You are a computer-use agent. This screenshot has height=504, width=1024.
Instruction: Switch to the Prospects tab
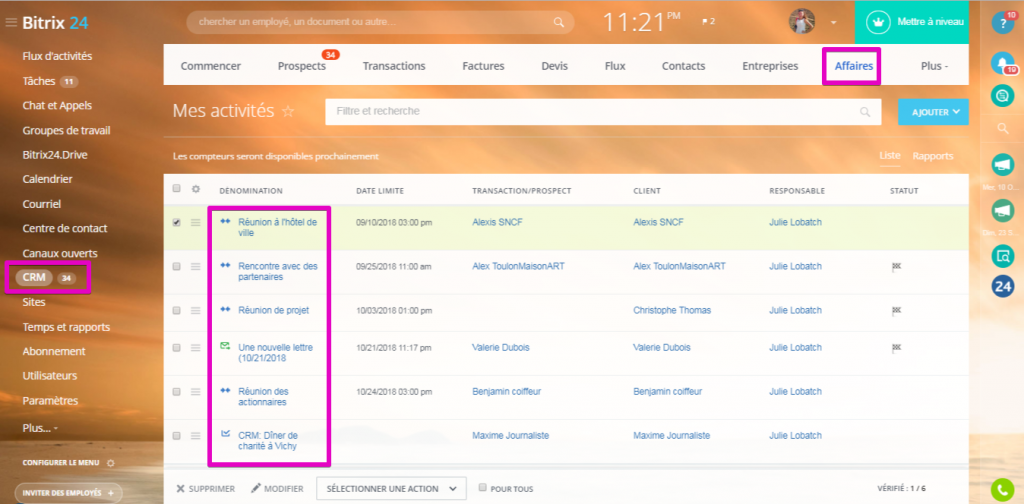[302, 66]
